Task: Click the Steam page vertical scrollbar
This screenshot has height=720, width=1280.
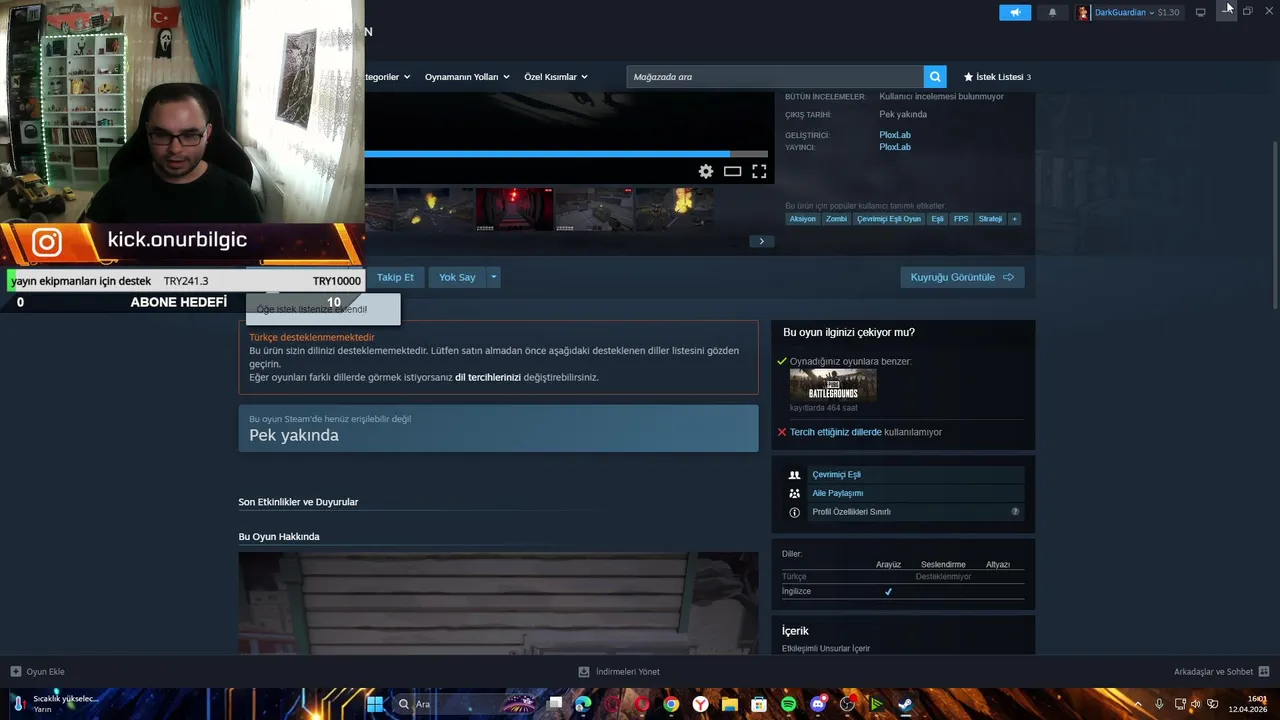Action: pos(1275,225)
